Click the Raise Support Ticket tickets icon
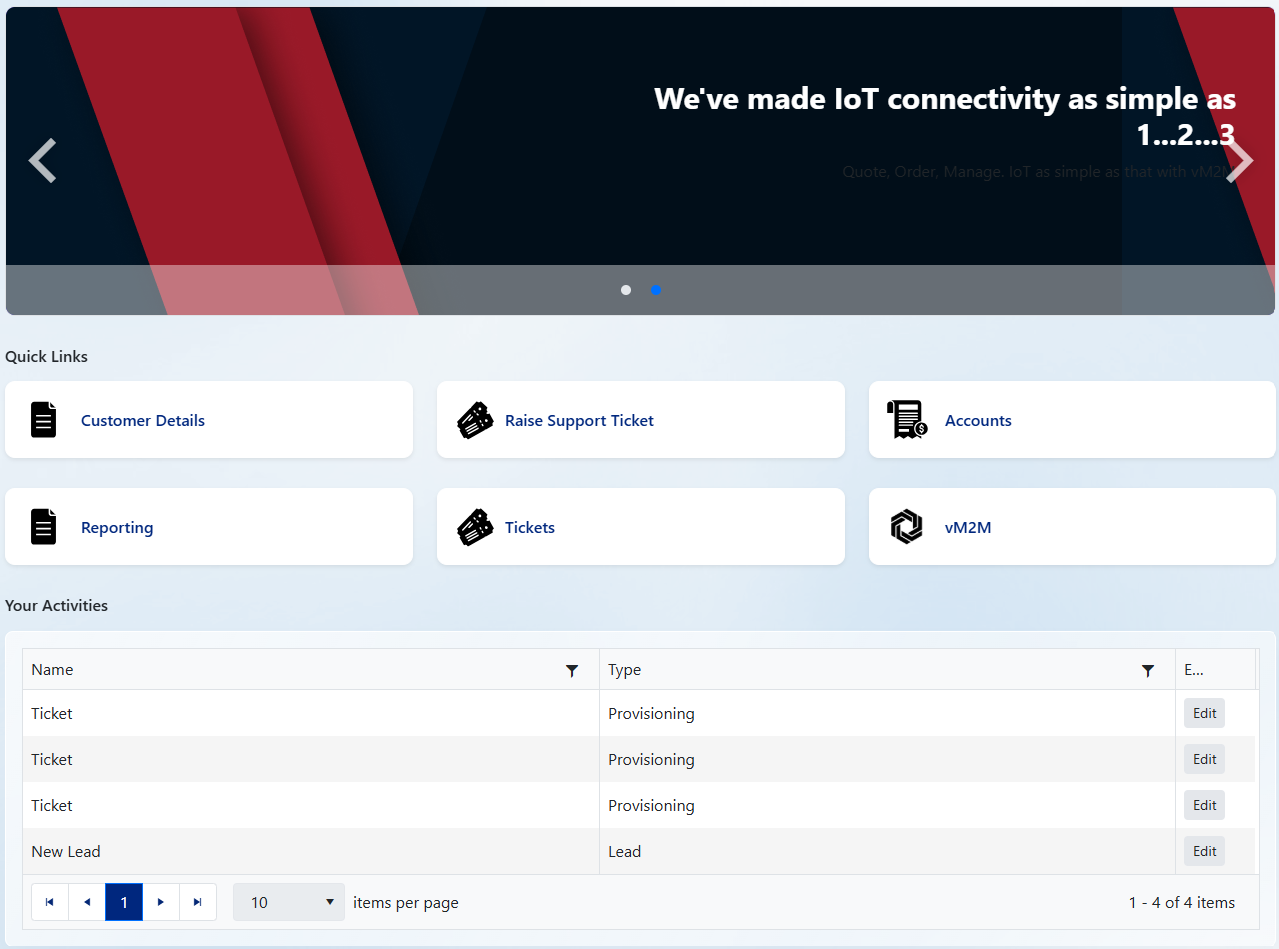The width and height of the screenshot is (1279, 949). (475, 419)
